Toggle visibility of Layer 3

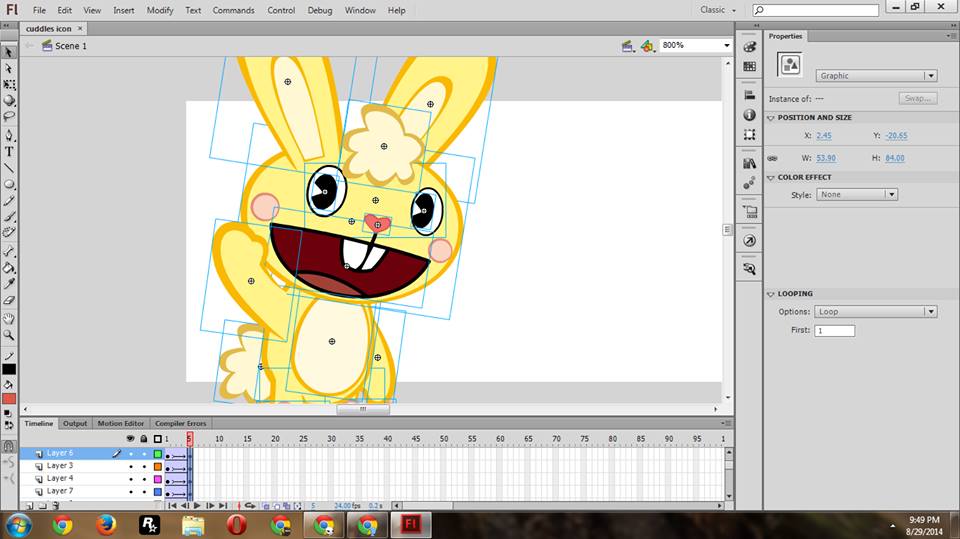[131, 466]
